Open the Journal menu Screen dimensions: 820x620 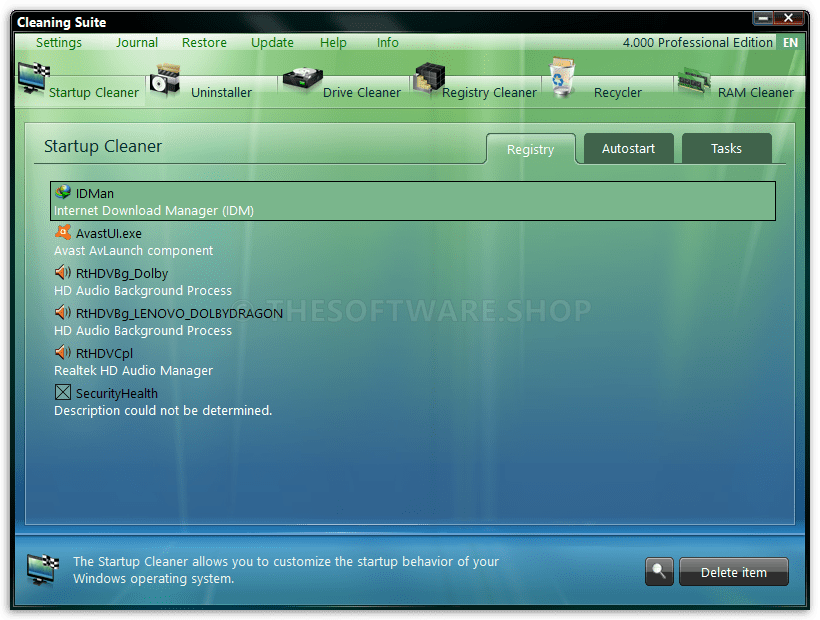[x=137, y=42]
